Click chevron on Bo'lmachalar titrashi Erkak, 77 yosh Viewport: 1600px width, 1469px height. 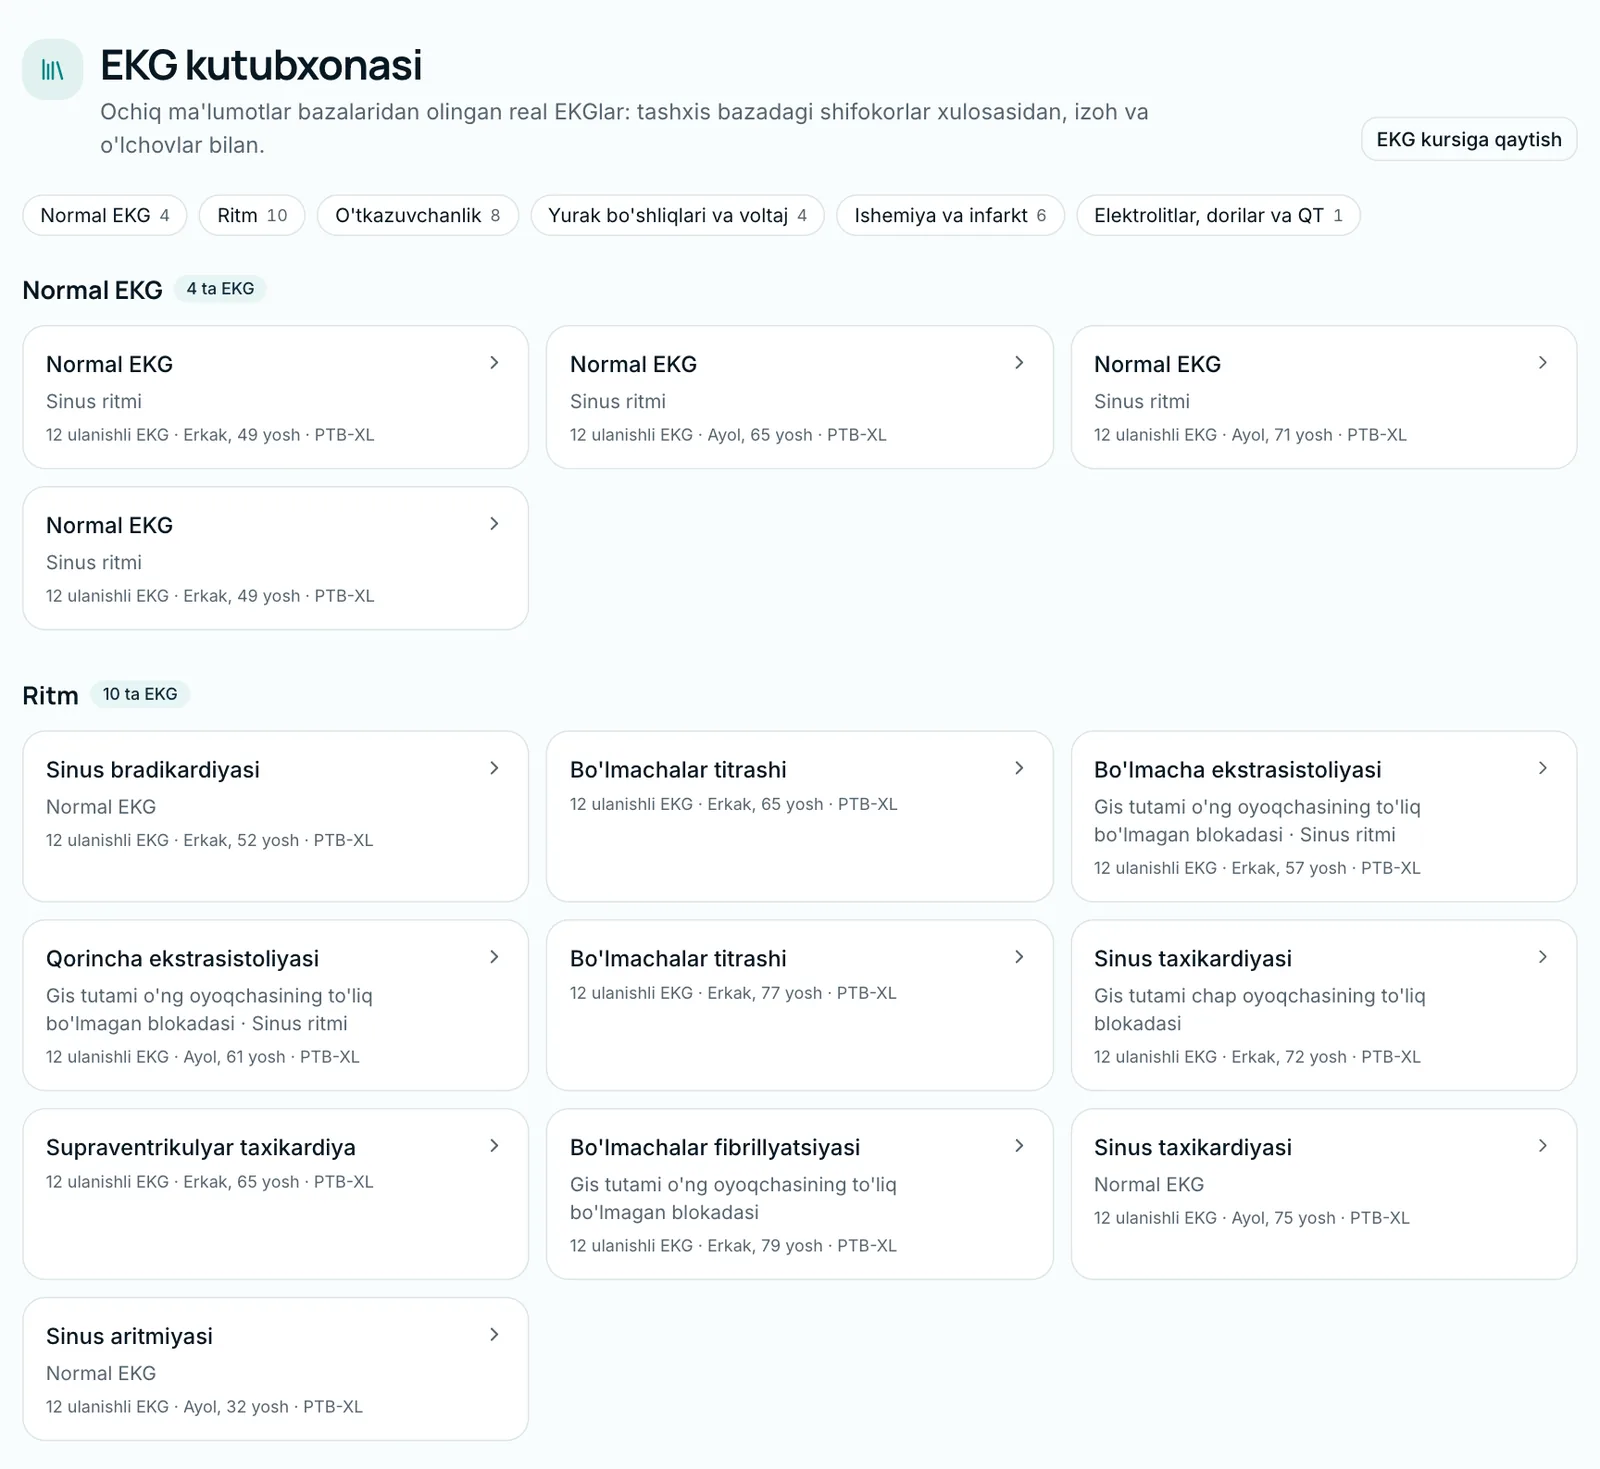(1019, 957)
